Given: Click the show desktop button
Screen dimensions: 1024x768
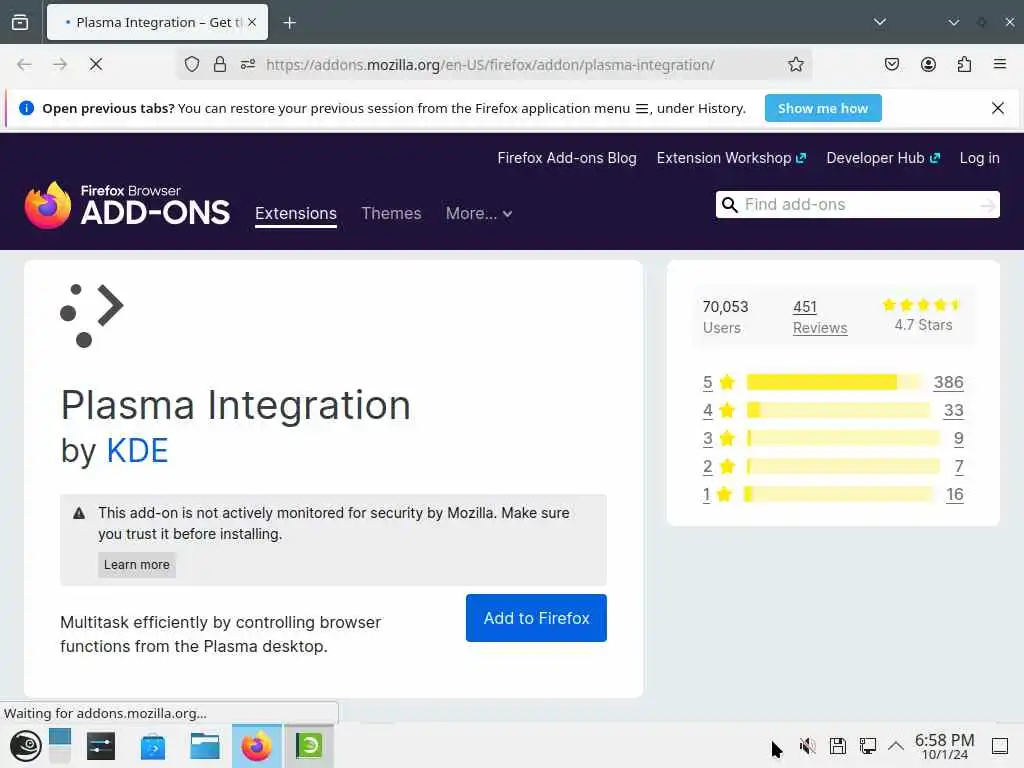Looking at the screenshot, I should click(1000, 746).
